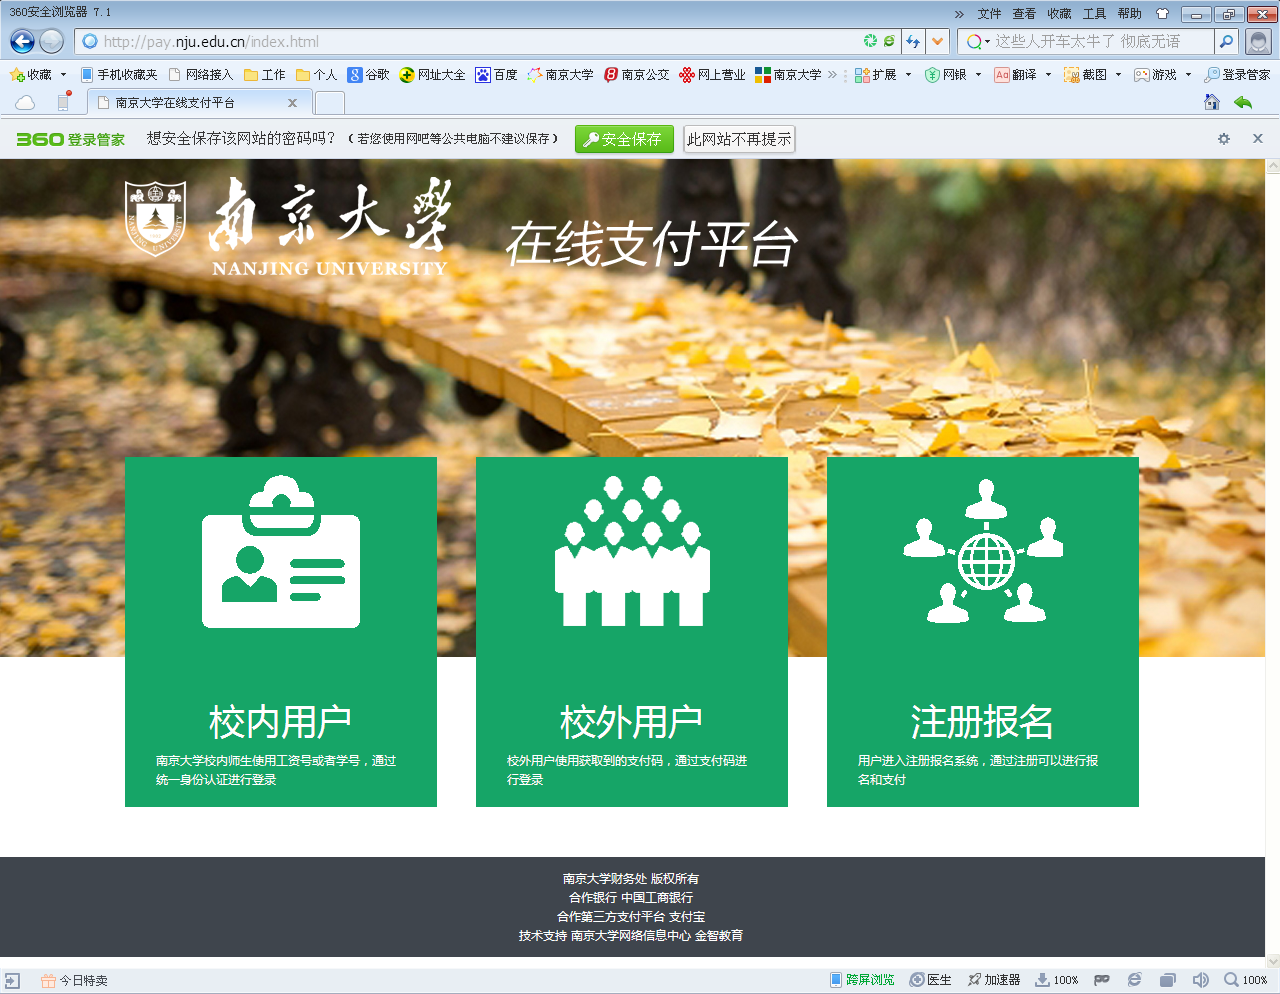The height and width of the screenshot is (994, 1280).
Task: Expand the 收藏 favorites dropdown arrow
Action: point(63,75)
